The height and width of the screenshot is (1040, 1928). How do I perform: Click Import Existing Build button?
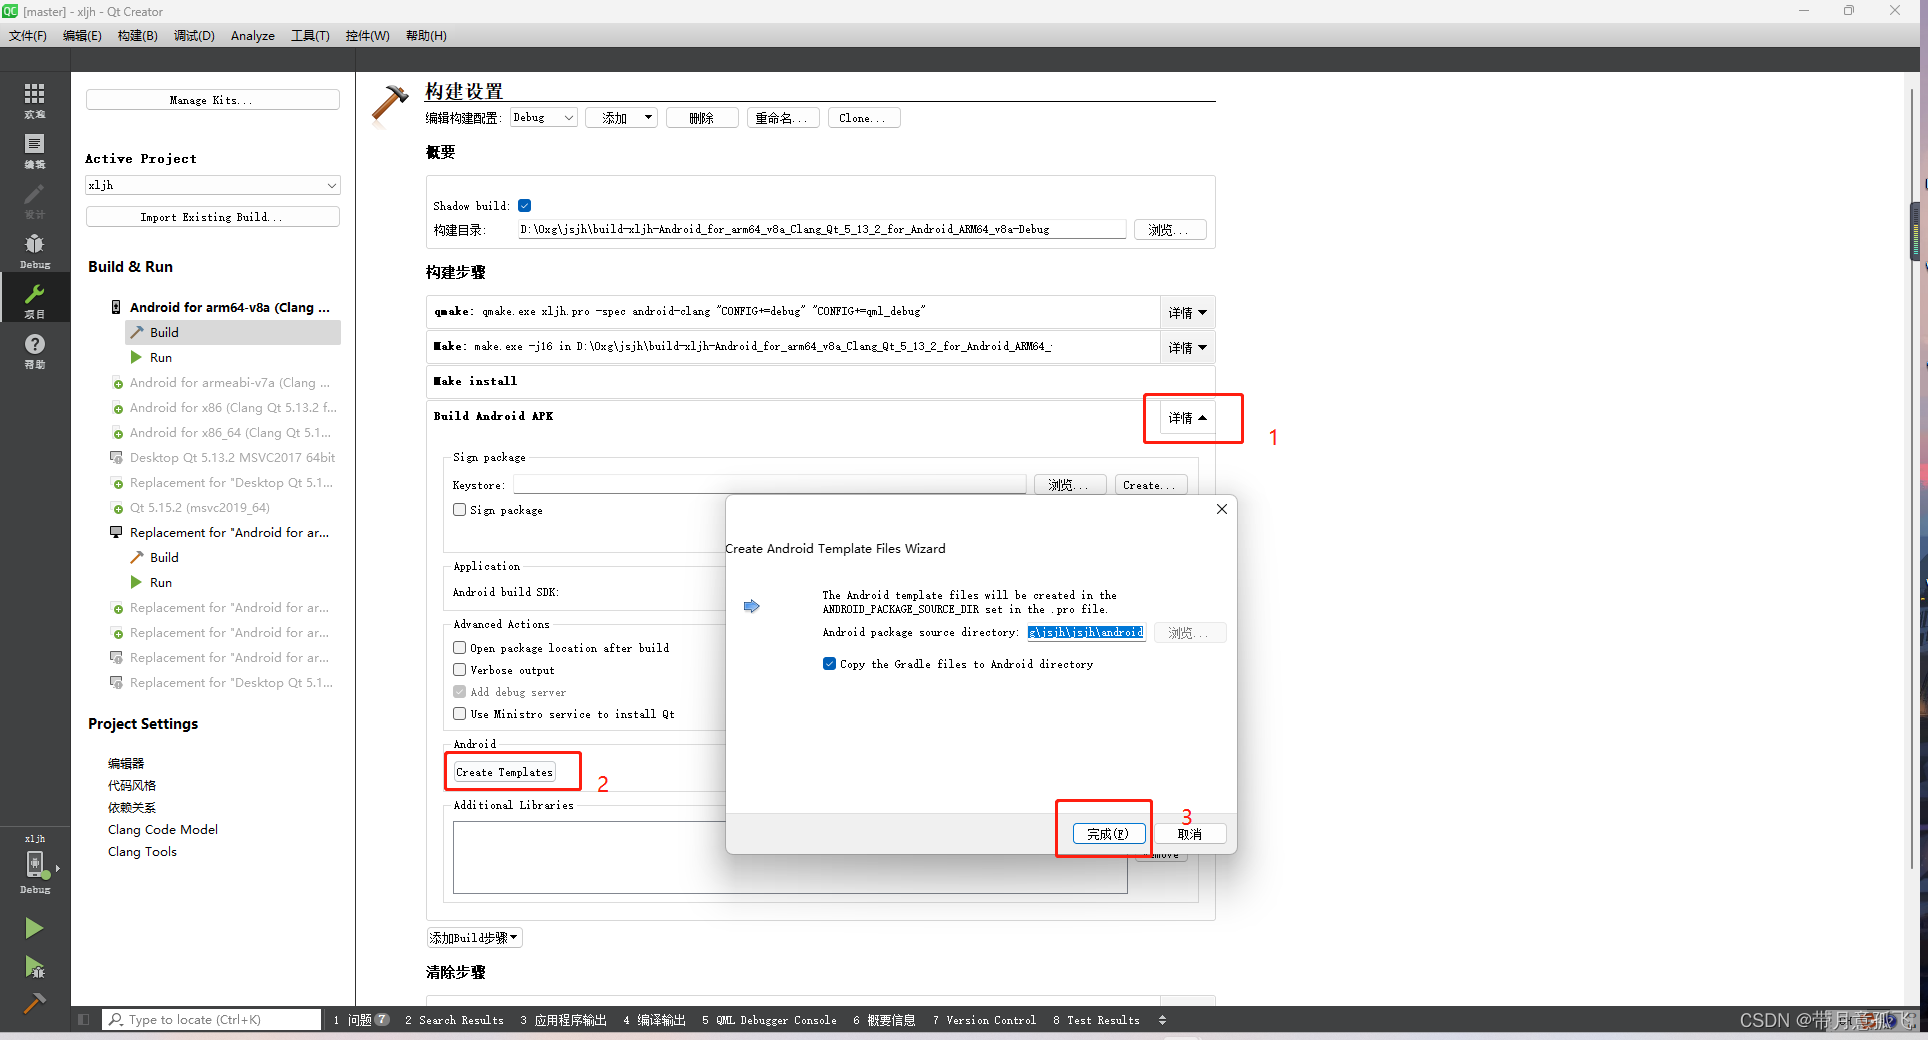[x=213, y=217]
